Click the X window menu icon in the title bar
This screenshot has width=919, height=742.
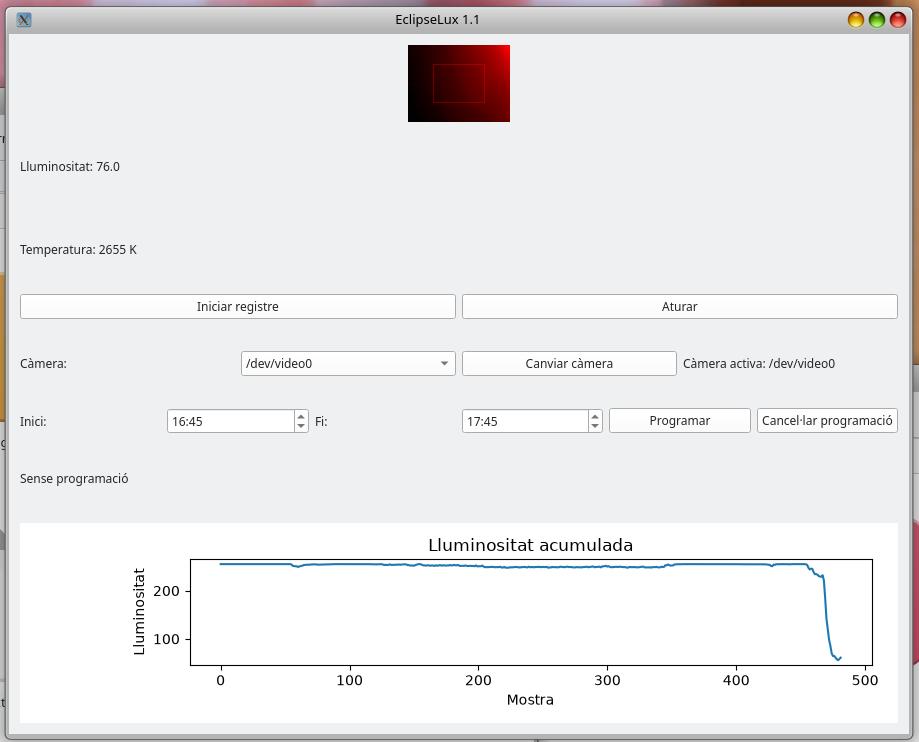click(24, 20)
